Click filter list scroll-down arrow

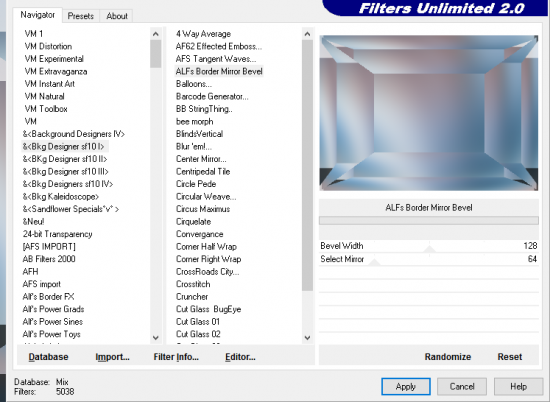(307, 338)
